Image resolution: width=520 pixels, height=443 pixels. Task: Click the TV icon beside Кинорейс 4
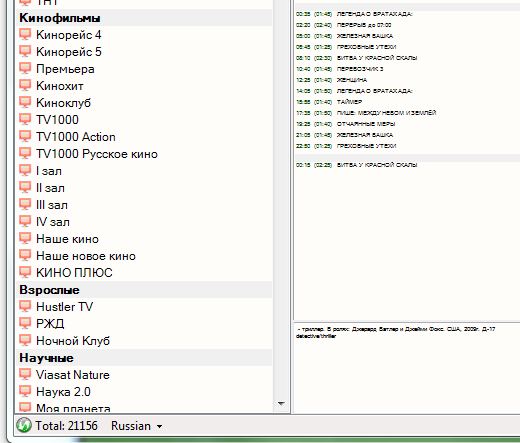coord(25,34)
